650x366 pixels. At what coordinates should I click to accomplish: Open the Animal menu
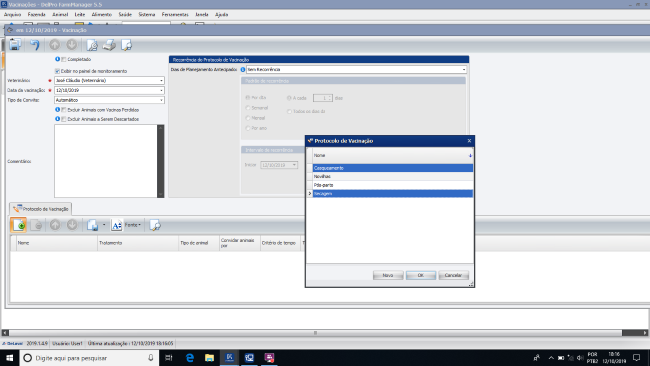60,15
